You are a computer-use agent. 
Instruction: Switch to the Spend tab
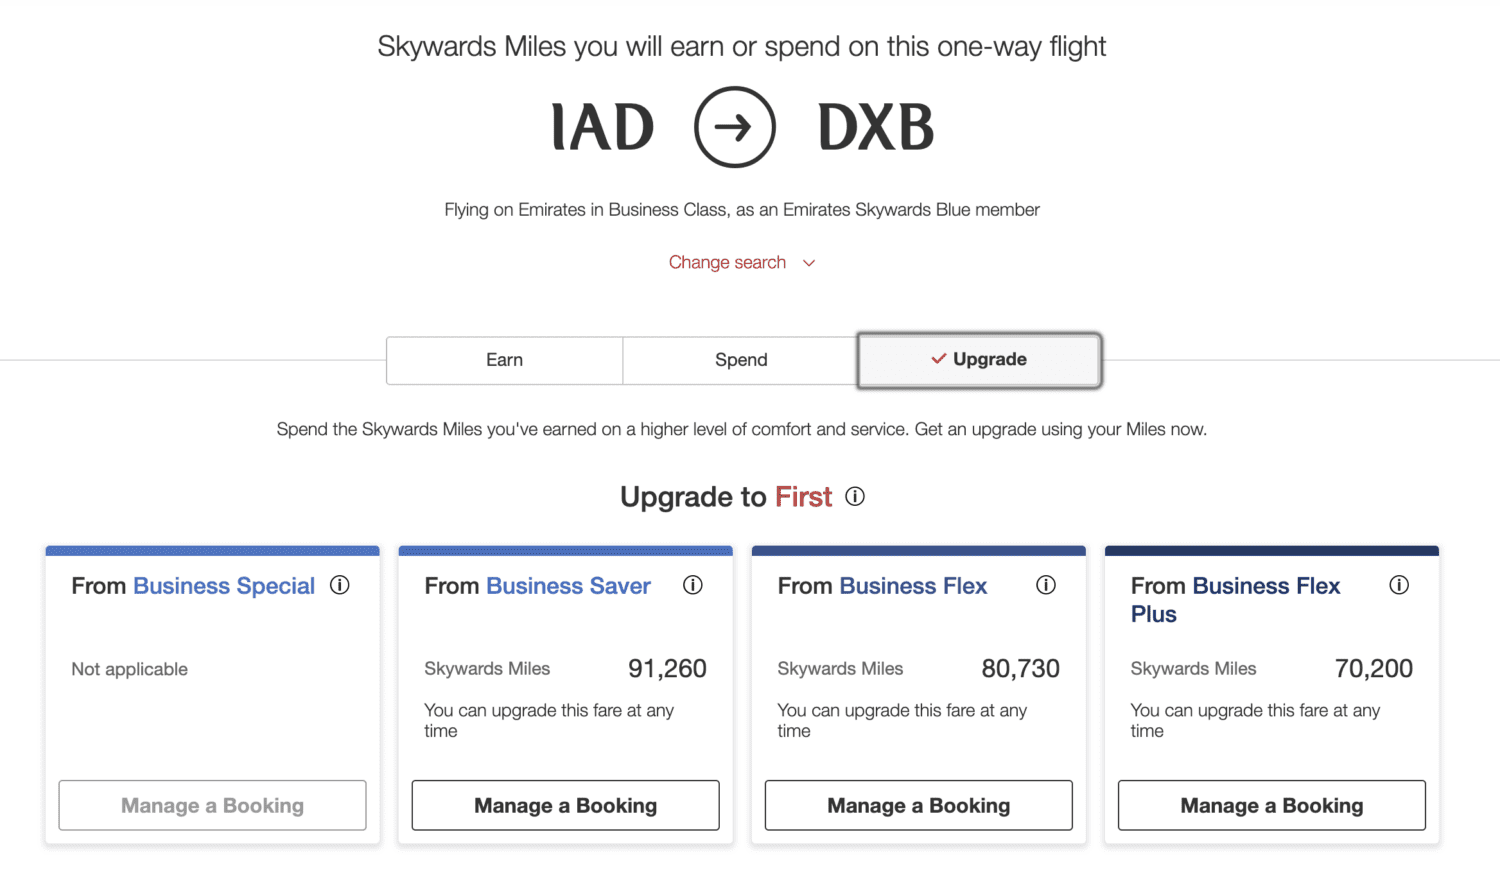pos(741,360)
